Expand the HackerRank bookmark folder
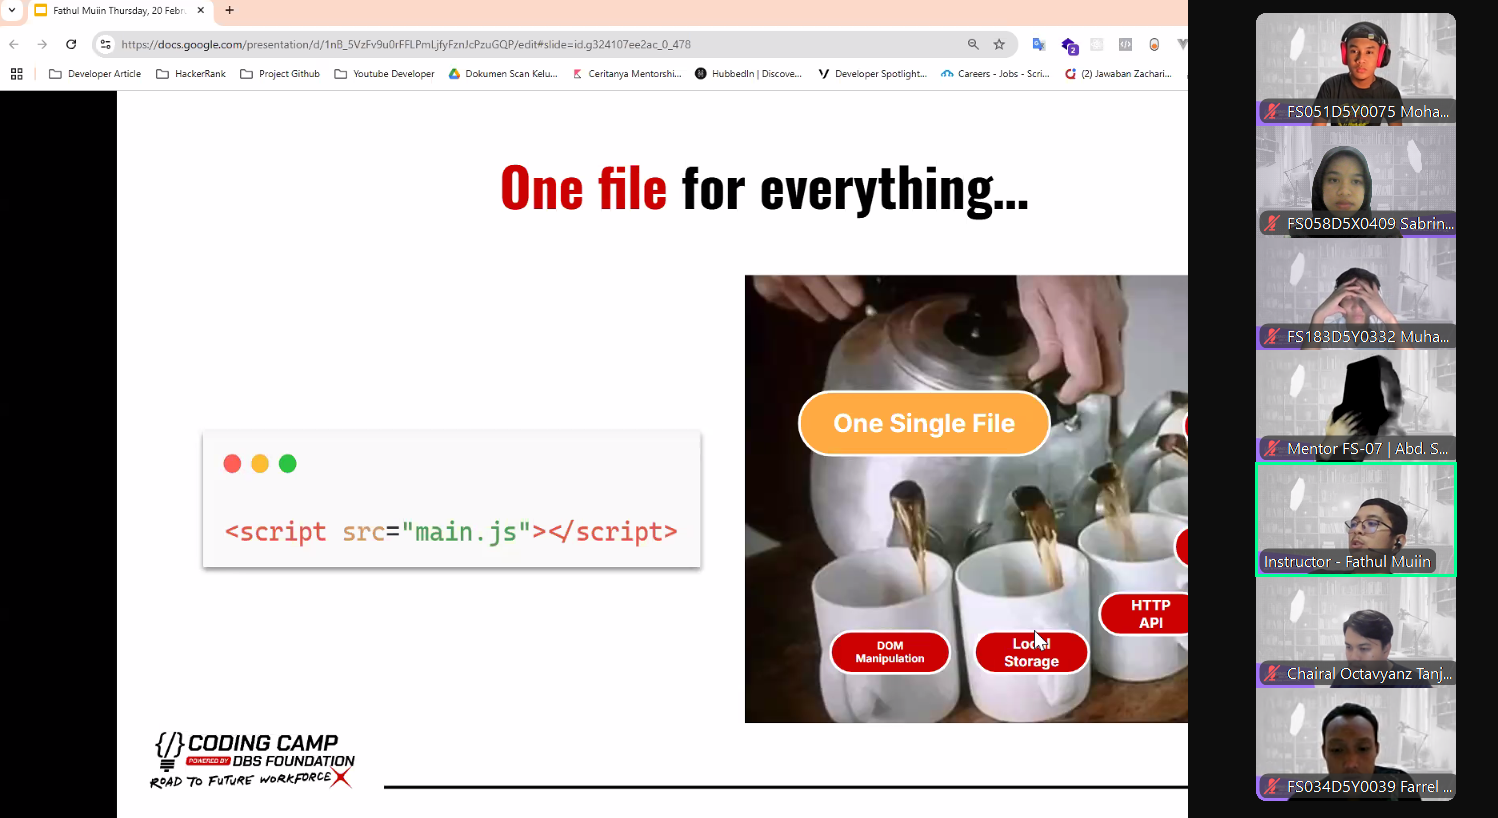 191,74
